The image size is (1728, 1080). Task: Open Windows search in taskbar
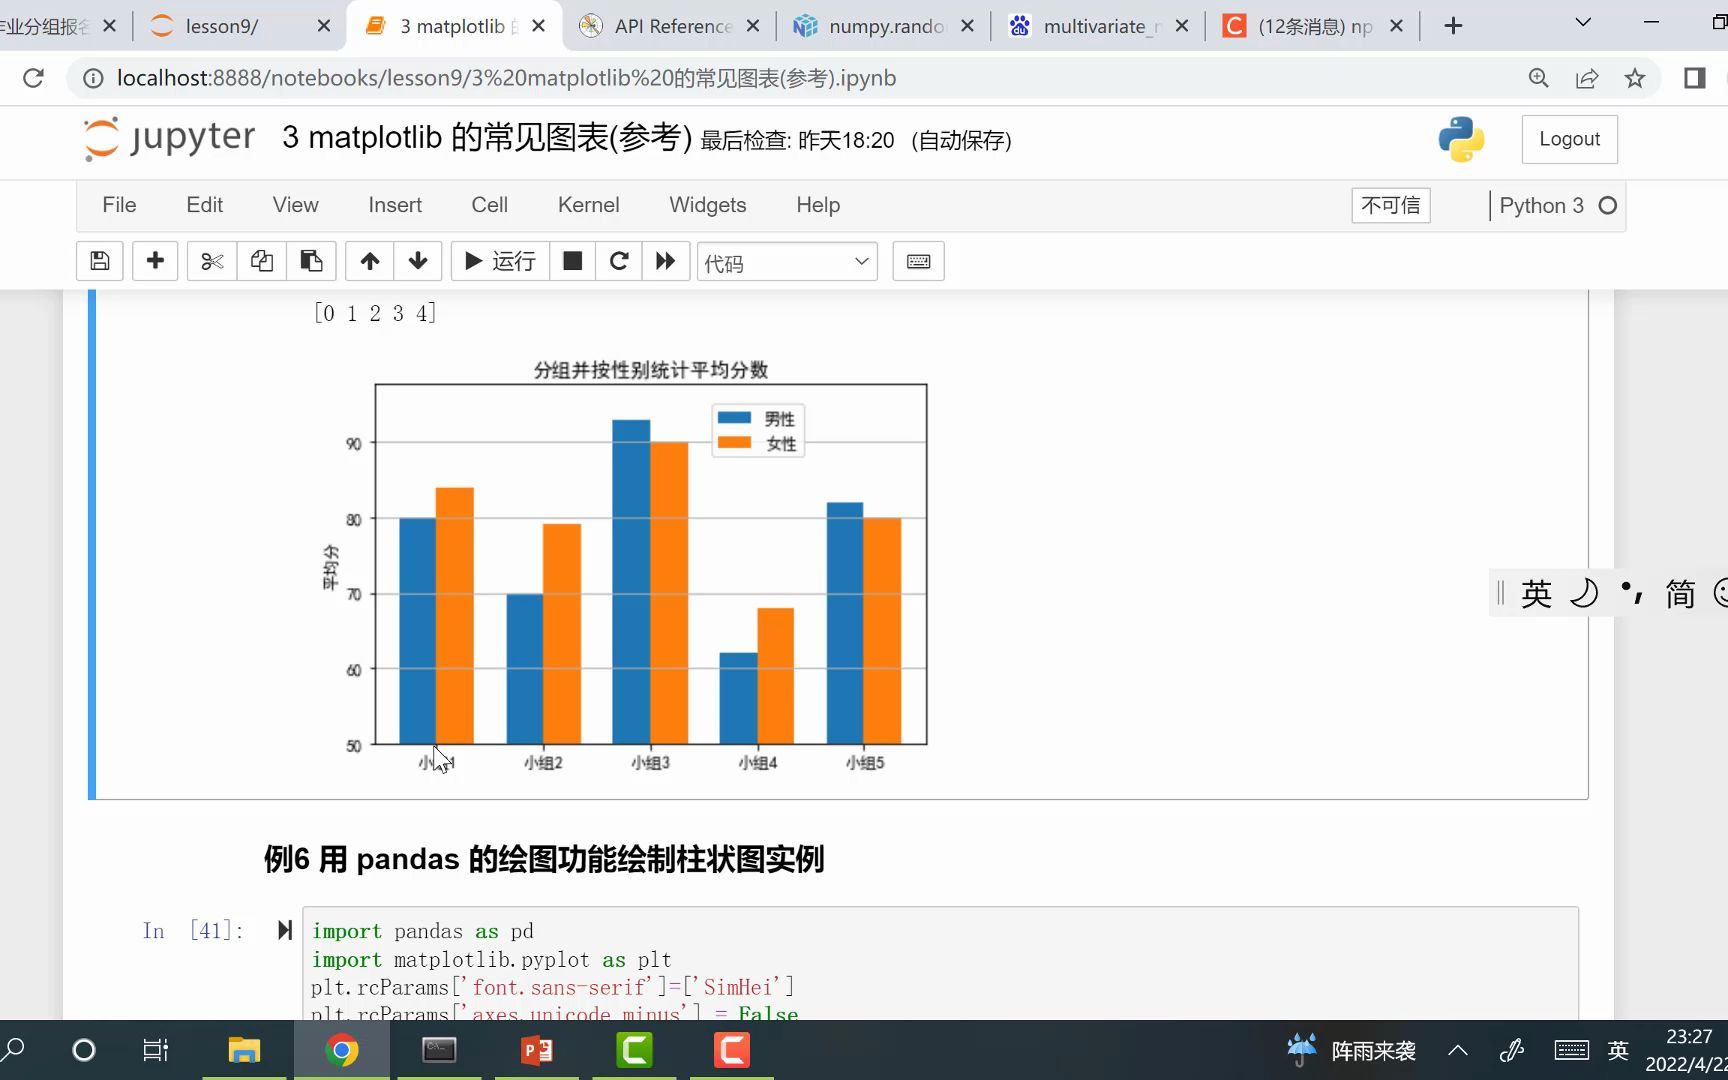click(x=14, y=1050)
